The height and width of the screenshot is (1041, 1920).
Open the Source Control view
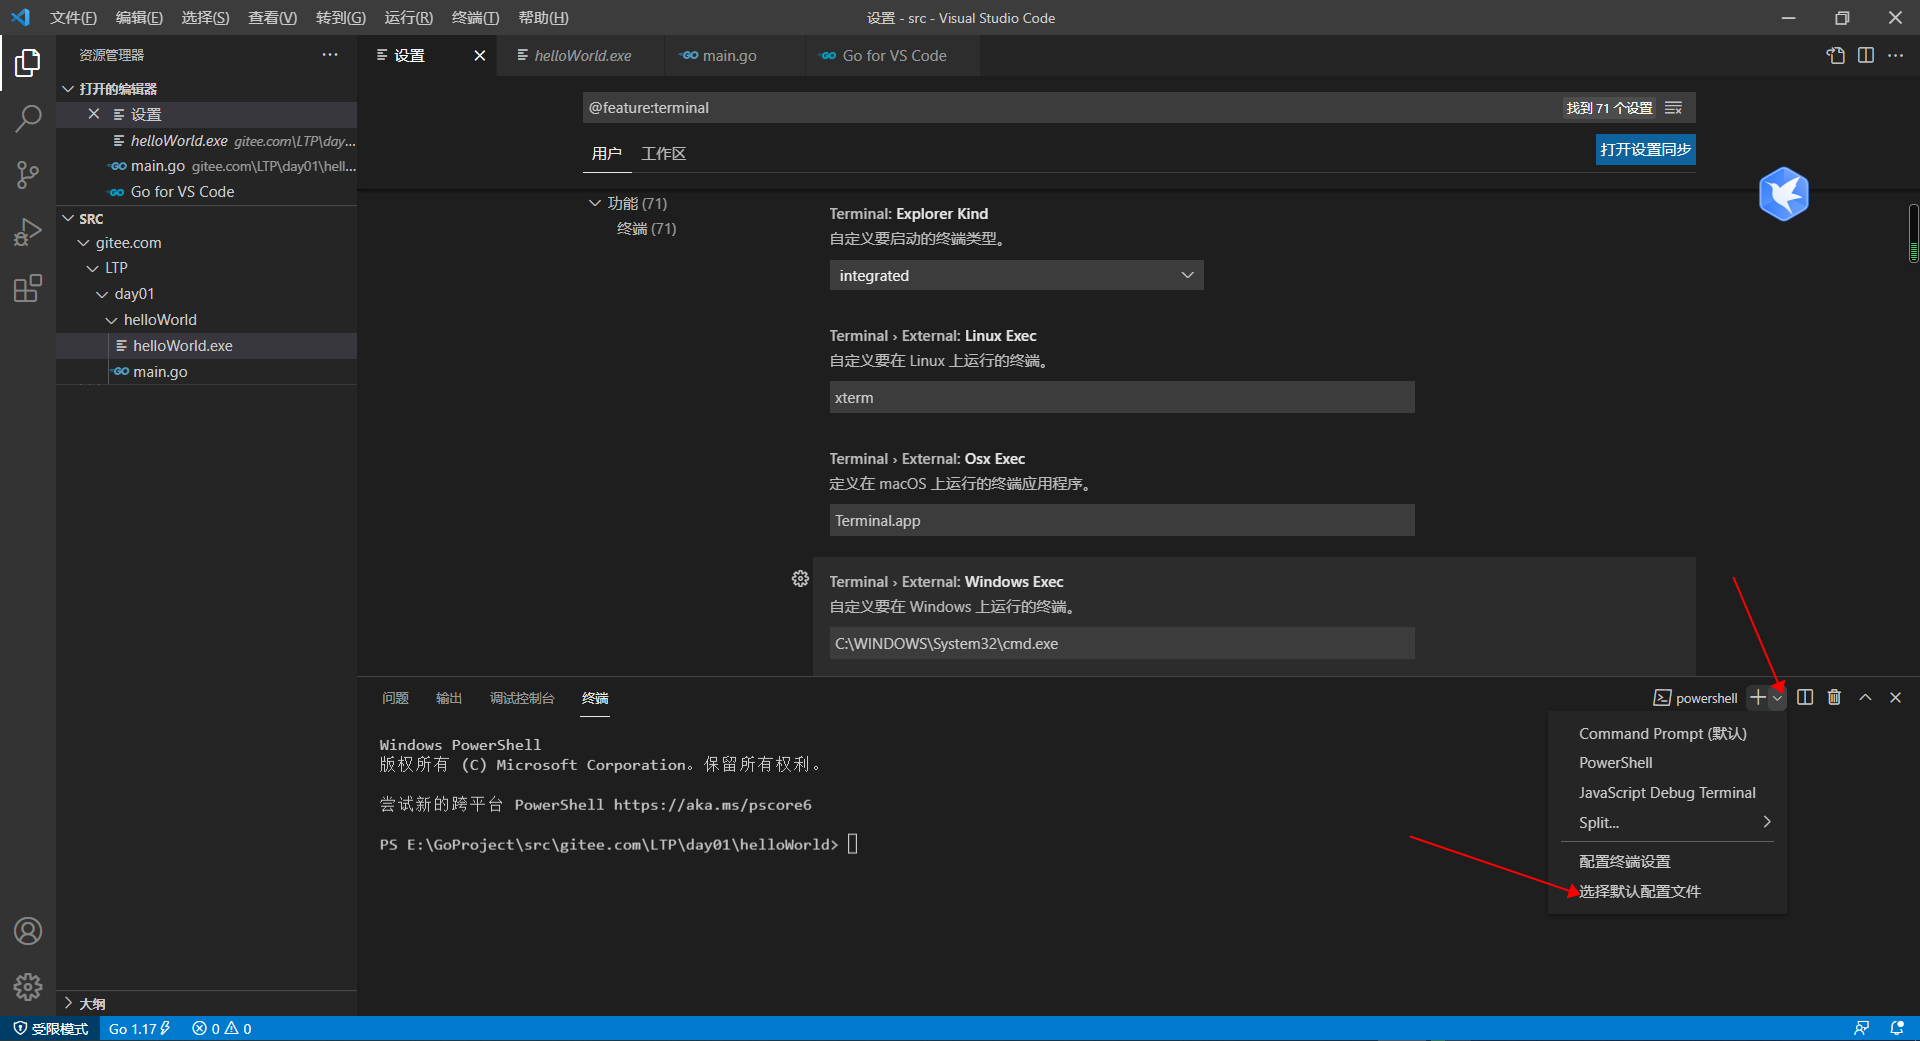tap(28, 176)
